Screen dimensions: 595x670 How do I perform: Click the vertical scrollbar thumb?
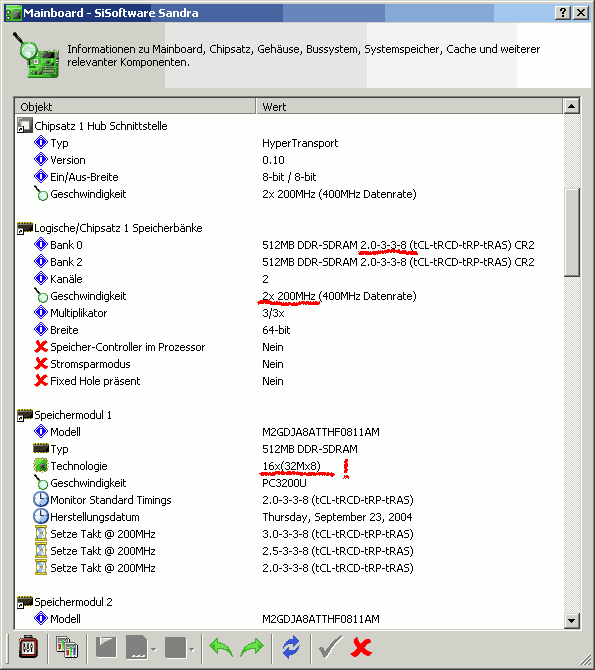(x=571, y=232)
